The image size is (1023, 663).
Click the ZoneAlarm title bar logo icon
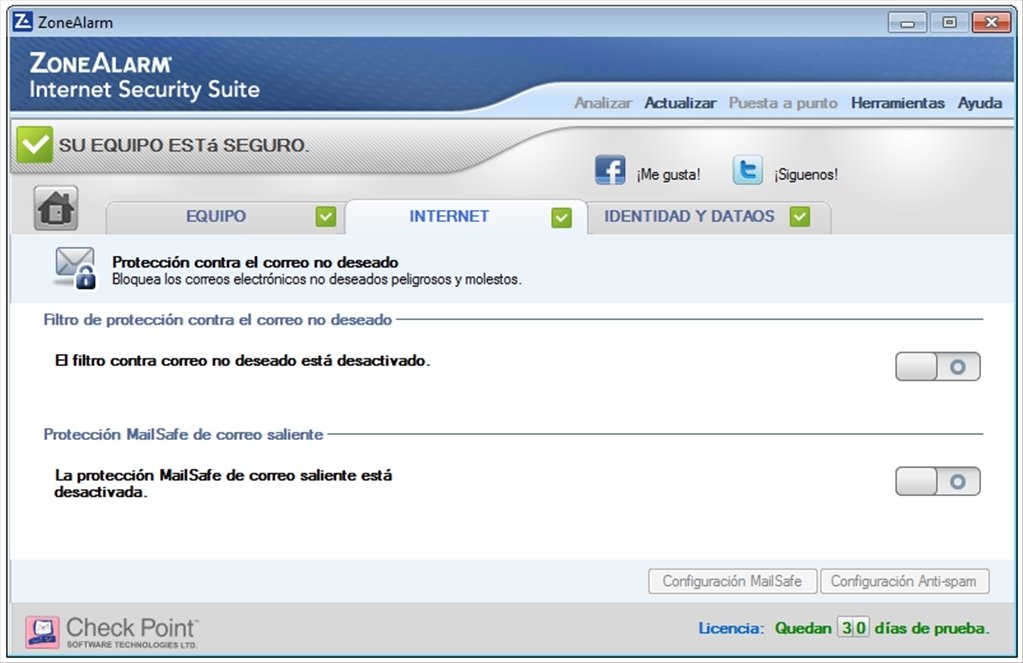tap(23, 22)
